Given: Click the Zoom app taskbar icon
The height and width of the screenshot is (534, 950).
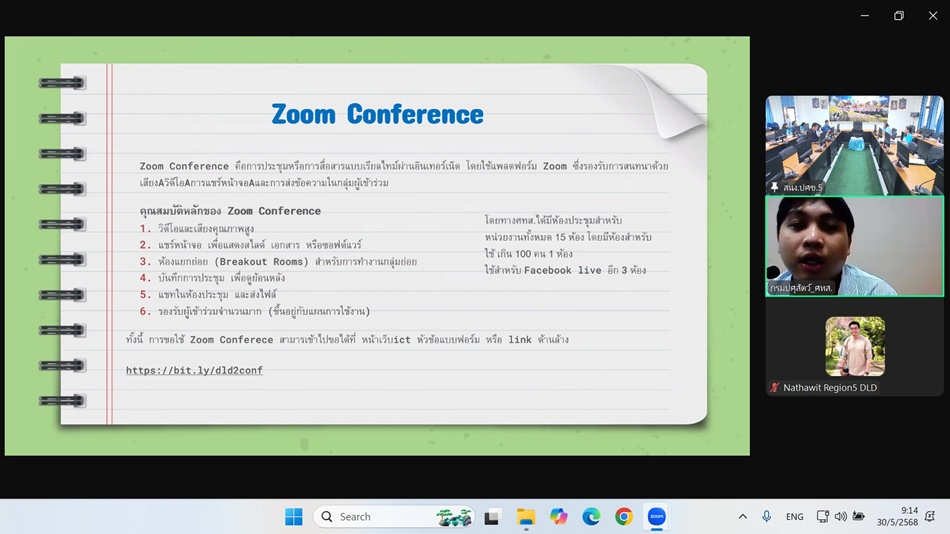Looking at the screenshot, I should [657, 516].
